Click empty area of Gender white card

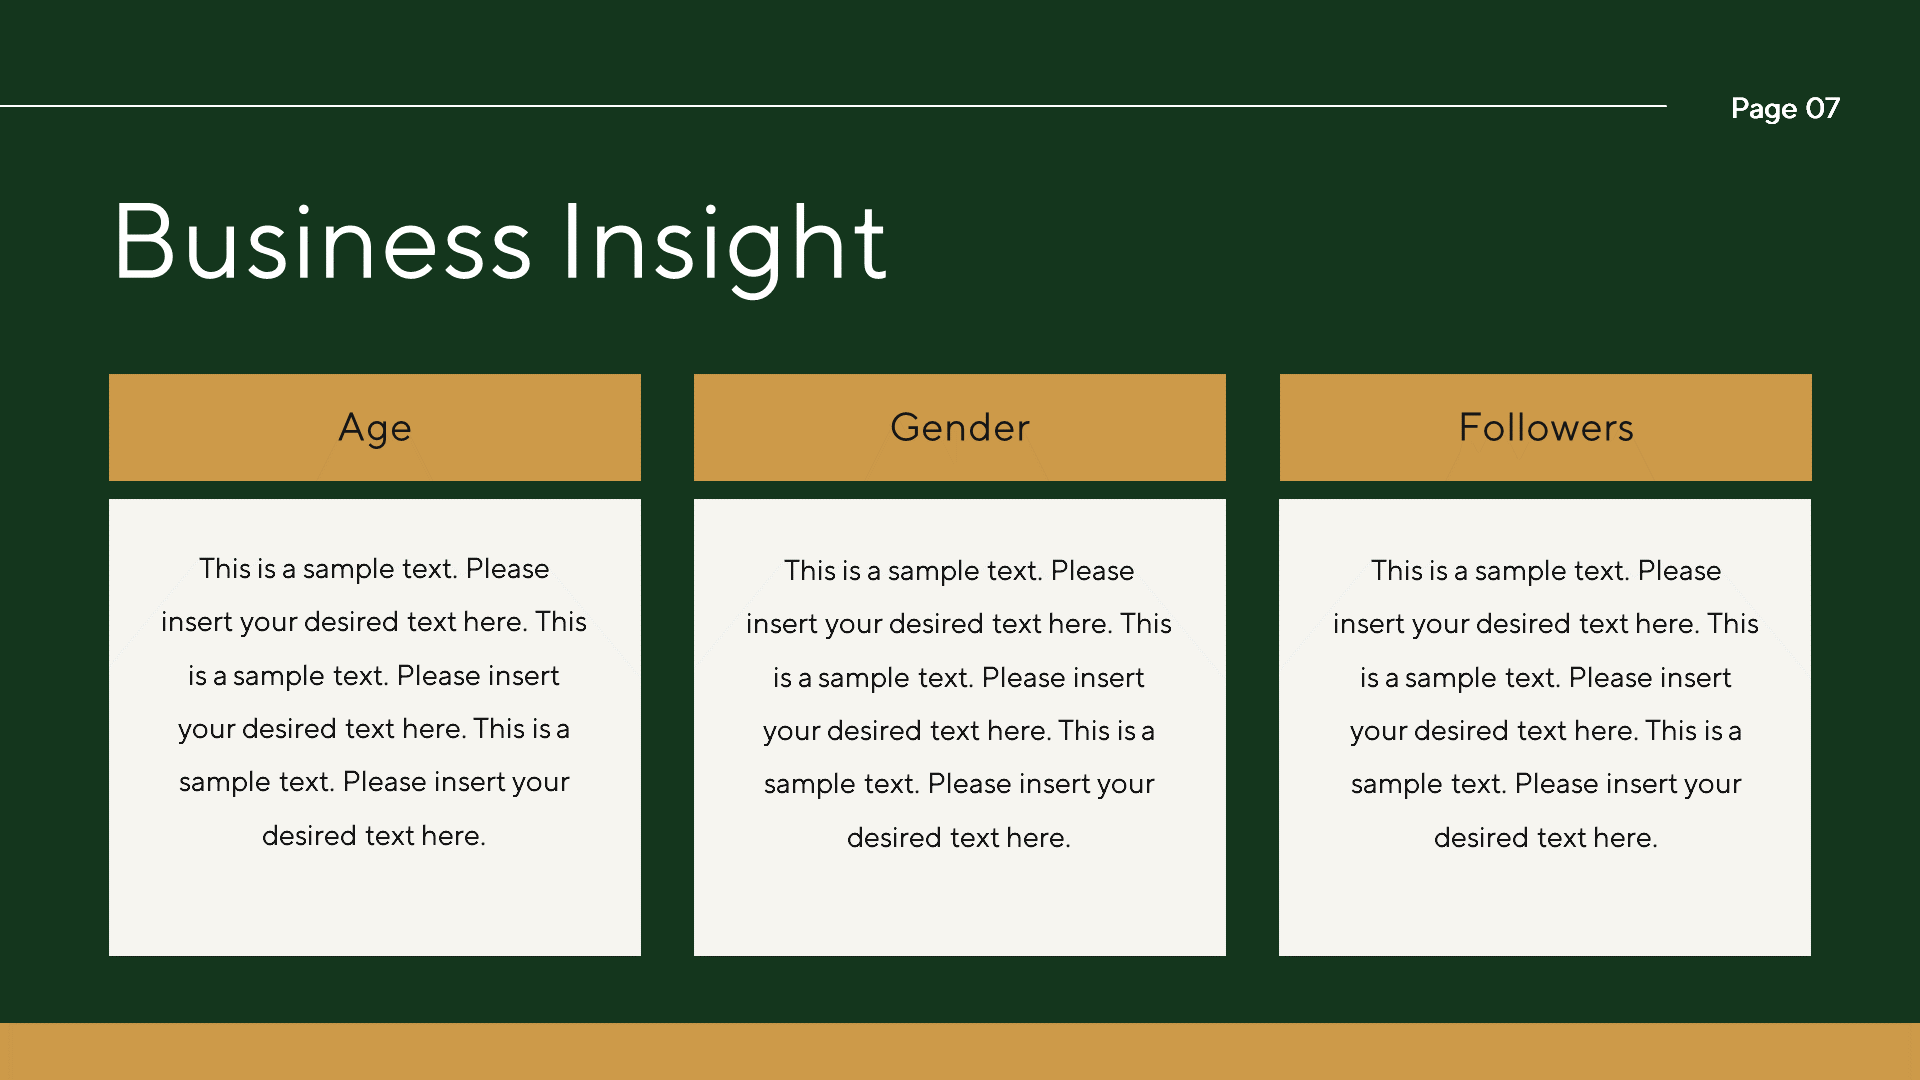[x=959, y=905]
